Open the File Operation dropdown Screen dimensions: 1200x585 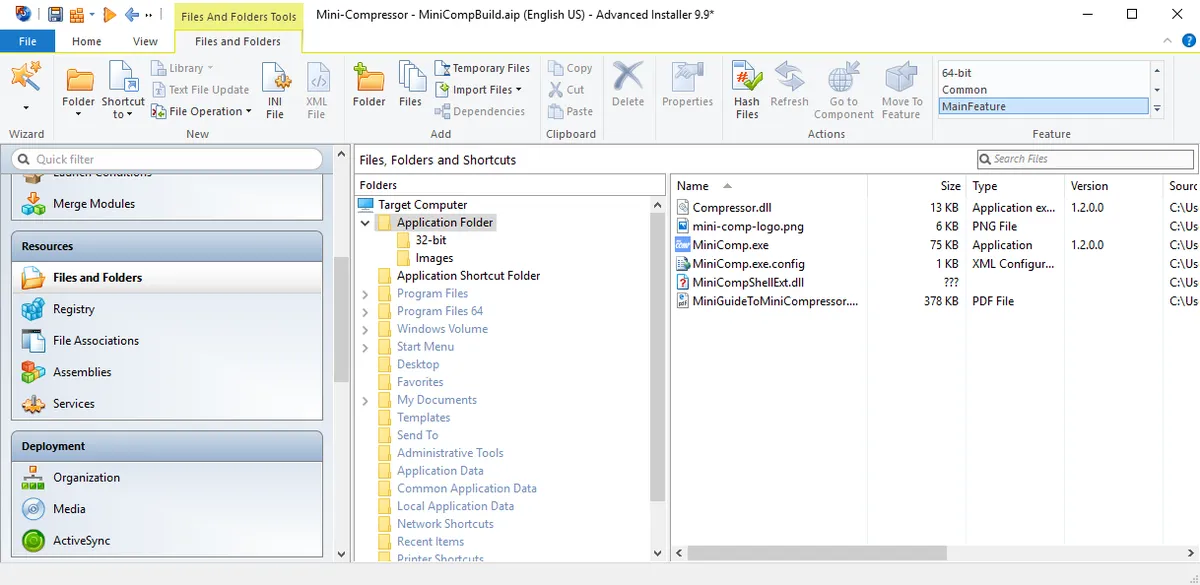click(x=202, y=111)
